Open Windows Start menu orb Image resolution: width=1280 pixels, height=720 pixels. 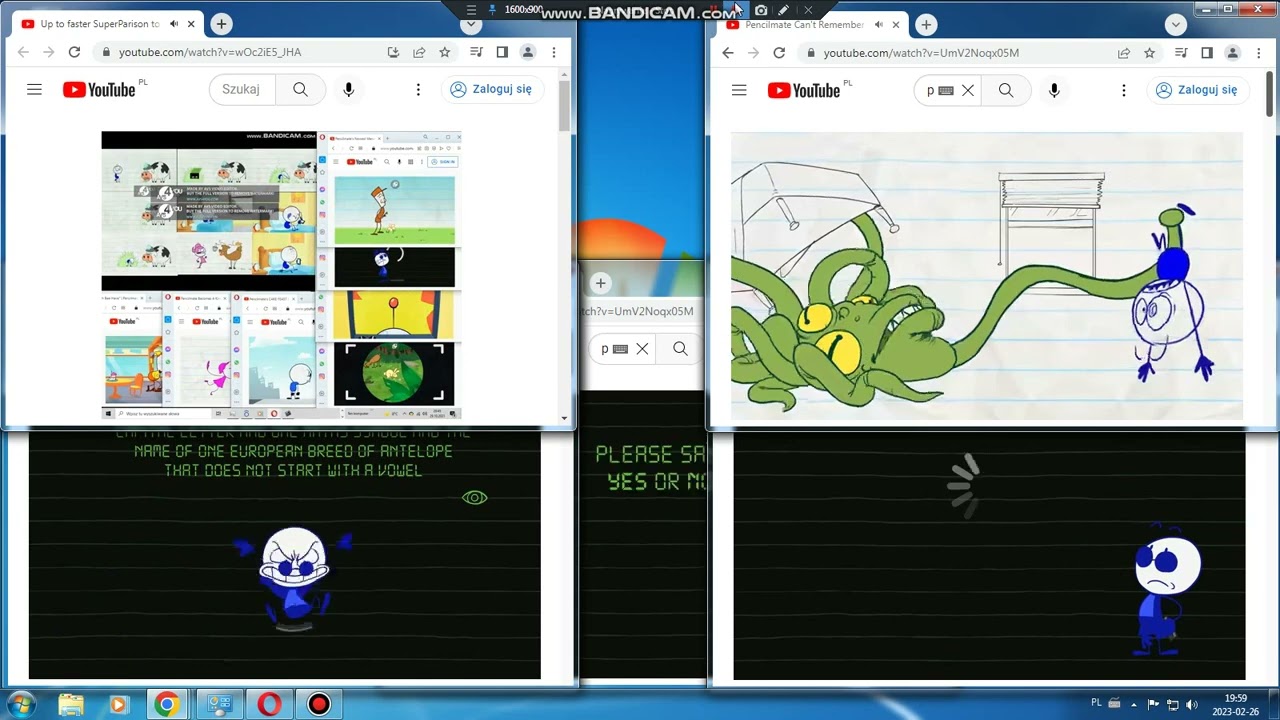pyautogui.click(x=21, y=703)
